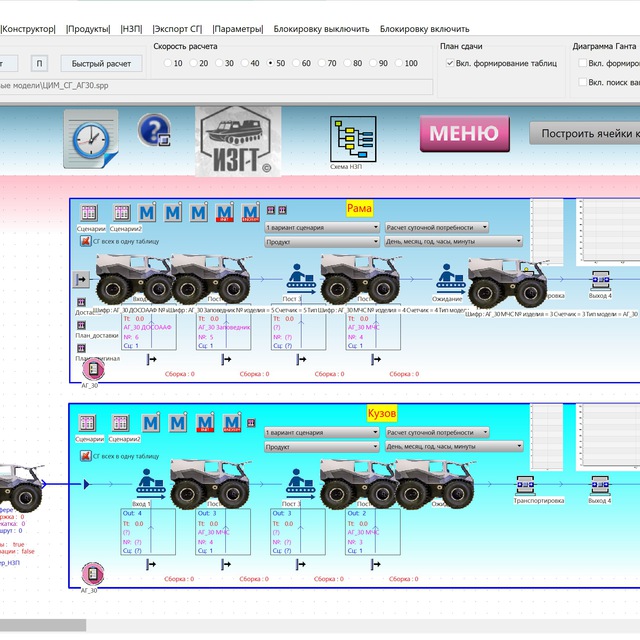The width and height of the screenshot is (640, 640).
Task: Select Блокировку выключить menu item
Action: pyautogui.click(x=321, y=29)
